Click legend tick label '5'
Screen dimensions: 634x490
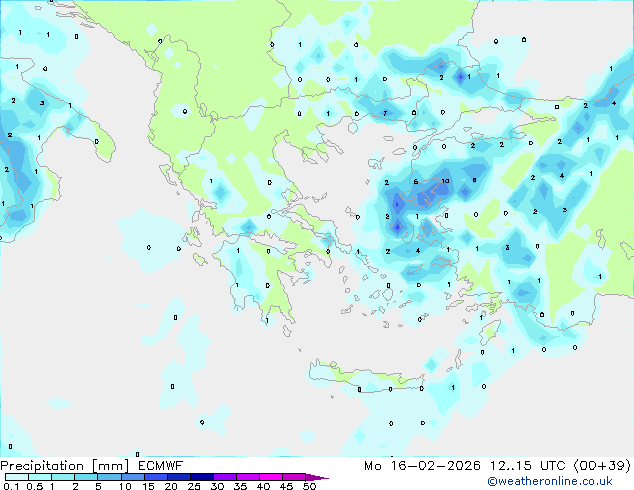point(98,486)
